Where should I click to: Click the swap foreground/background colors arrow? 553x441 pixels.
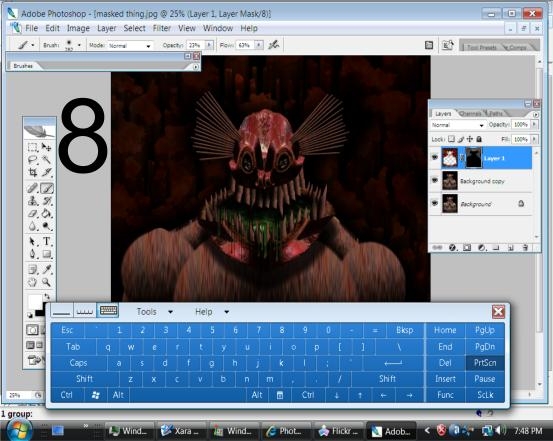point(47,296)
